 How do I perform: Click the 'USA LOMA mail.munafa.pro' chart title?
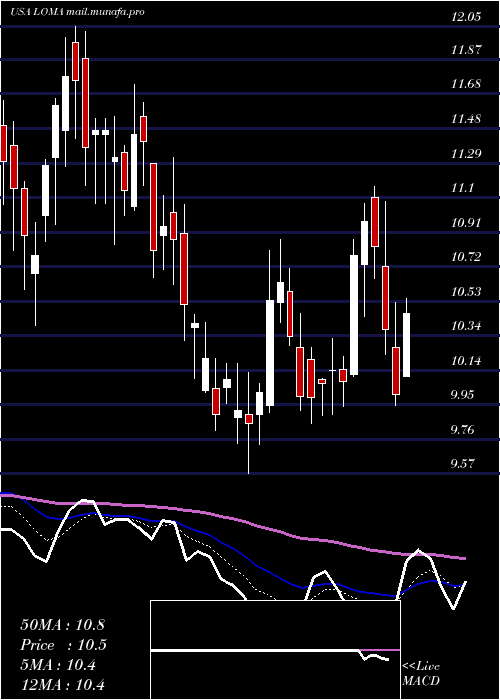coord(77,12)
